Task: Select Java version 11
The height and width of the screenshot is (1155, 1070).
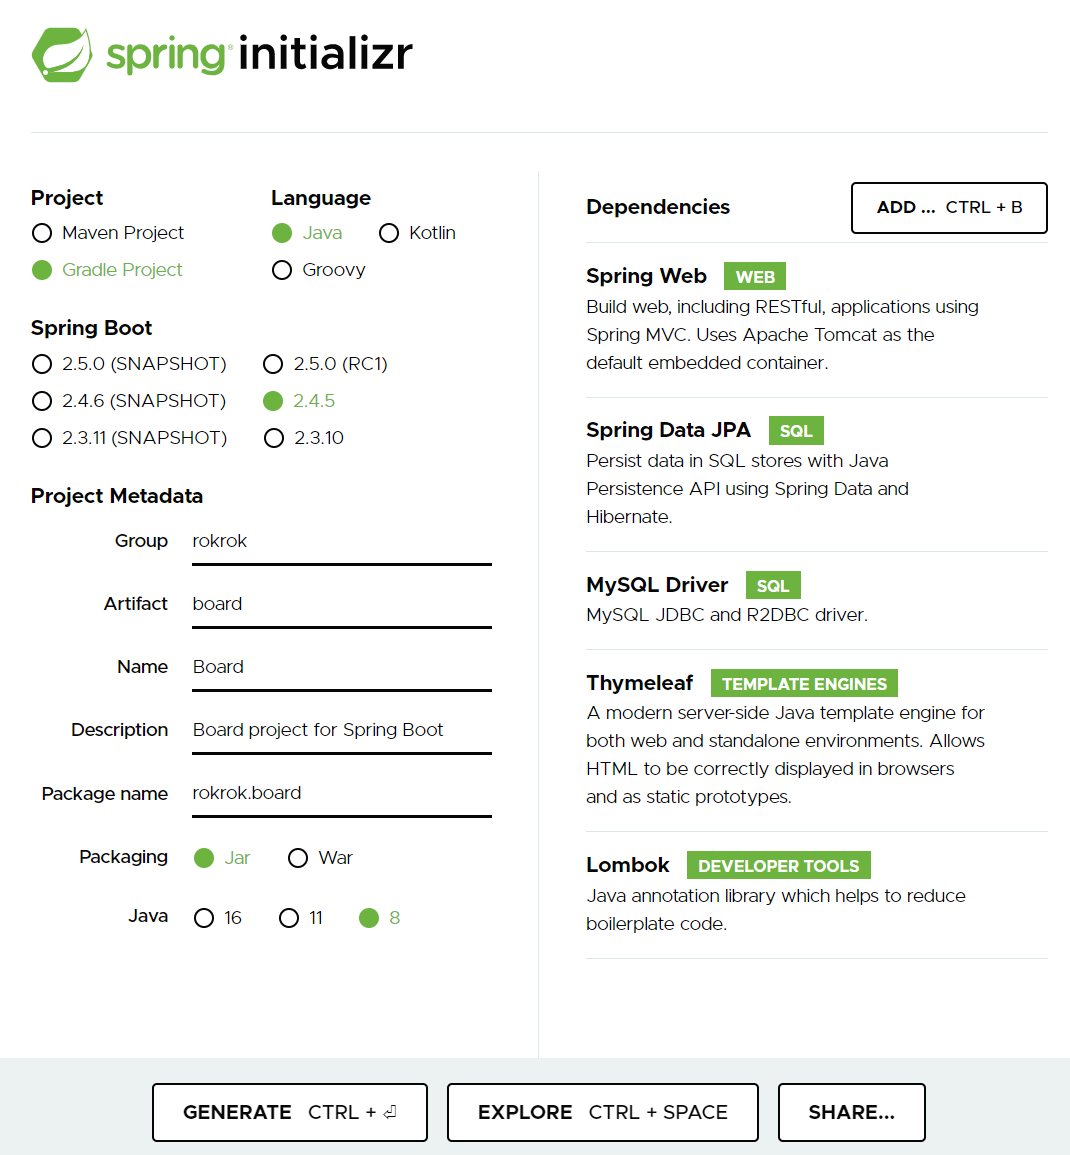Action: pyautogui.click(x=289, y=918)
